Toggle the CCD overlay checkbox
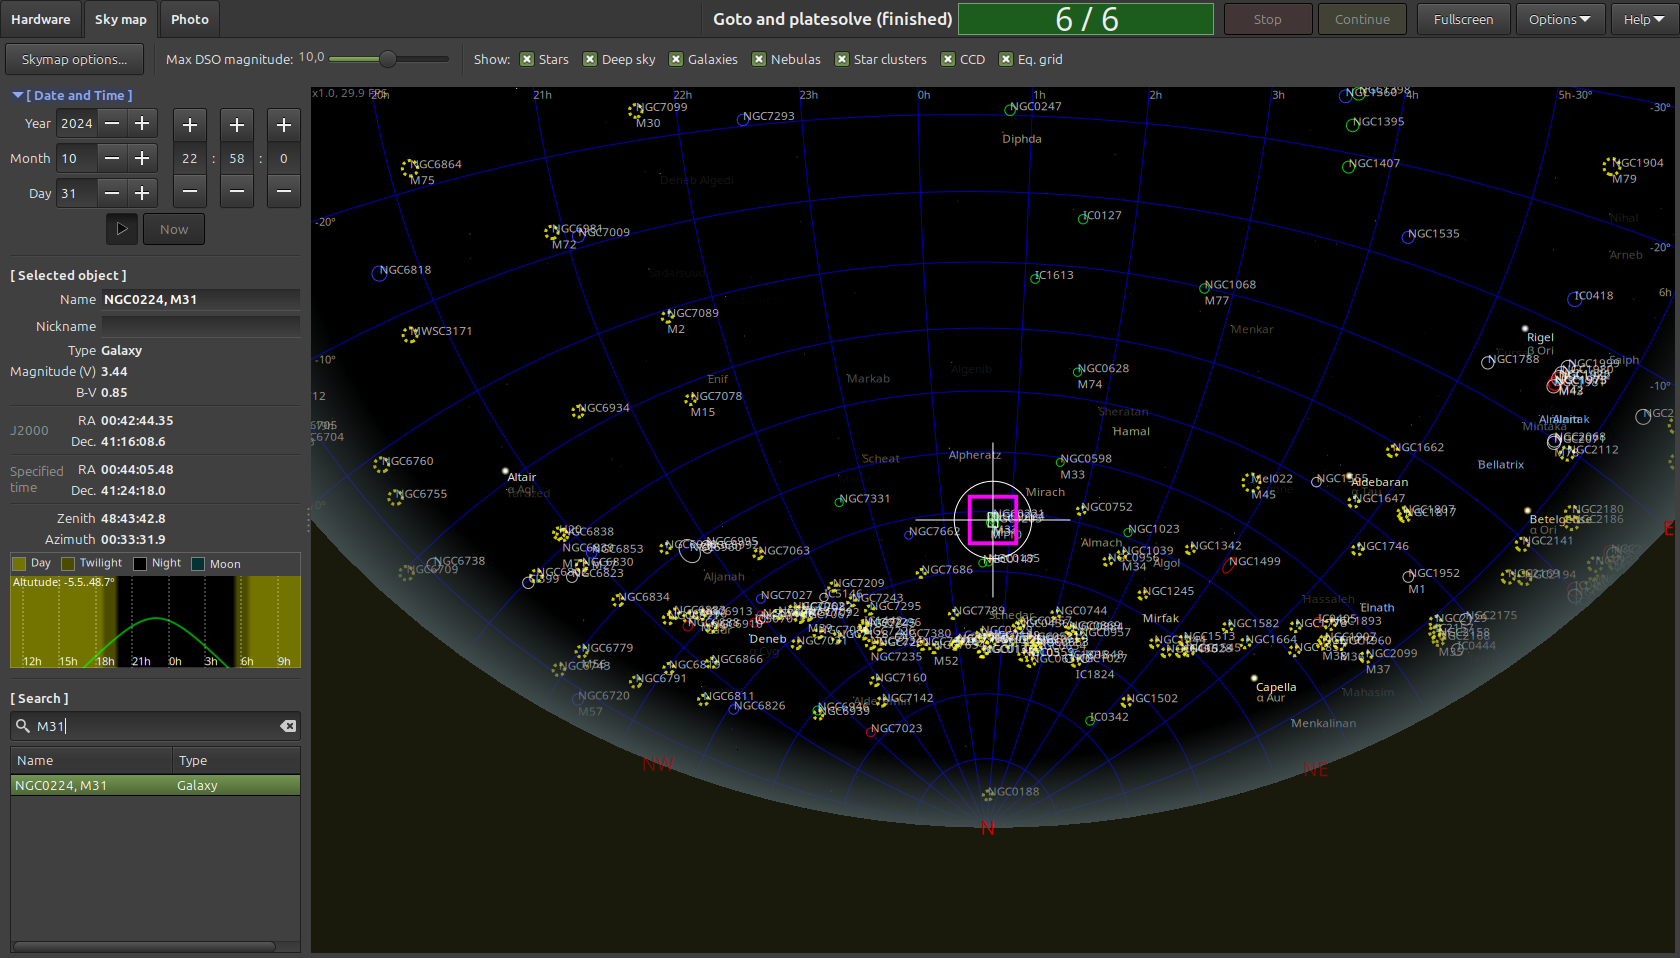This screenshot has width=1680, height=958. click(948, 59)
